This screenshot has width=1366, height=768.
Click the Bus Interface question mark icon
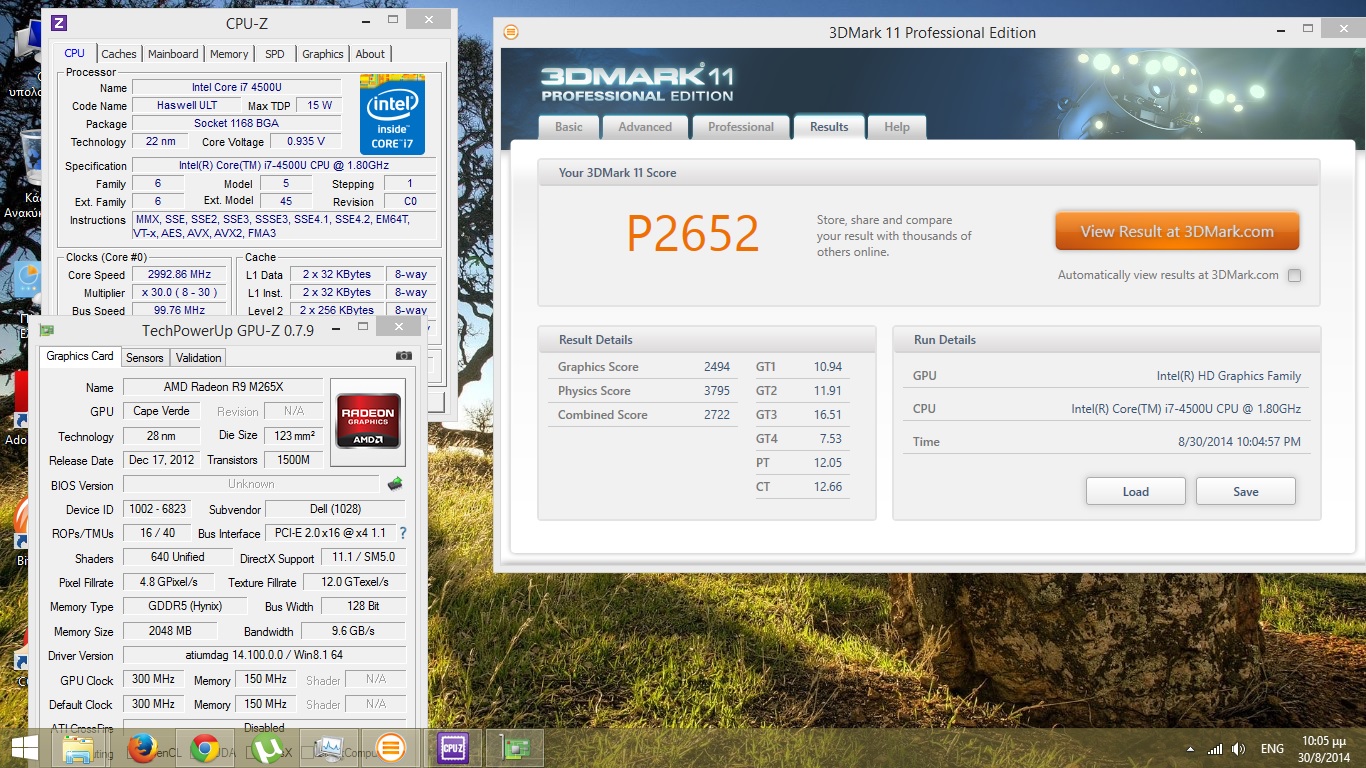click(x=403, y=533)
